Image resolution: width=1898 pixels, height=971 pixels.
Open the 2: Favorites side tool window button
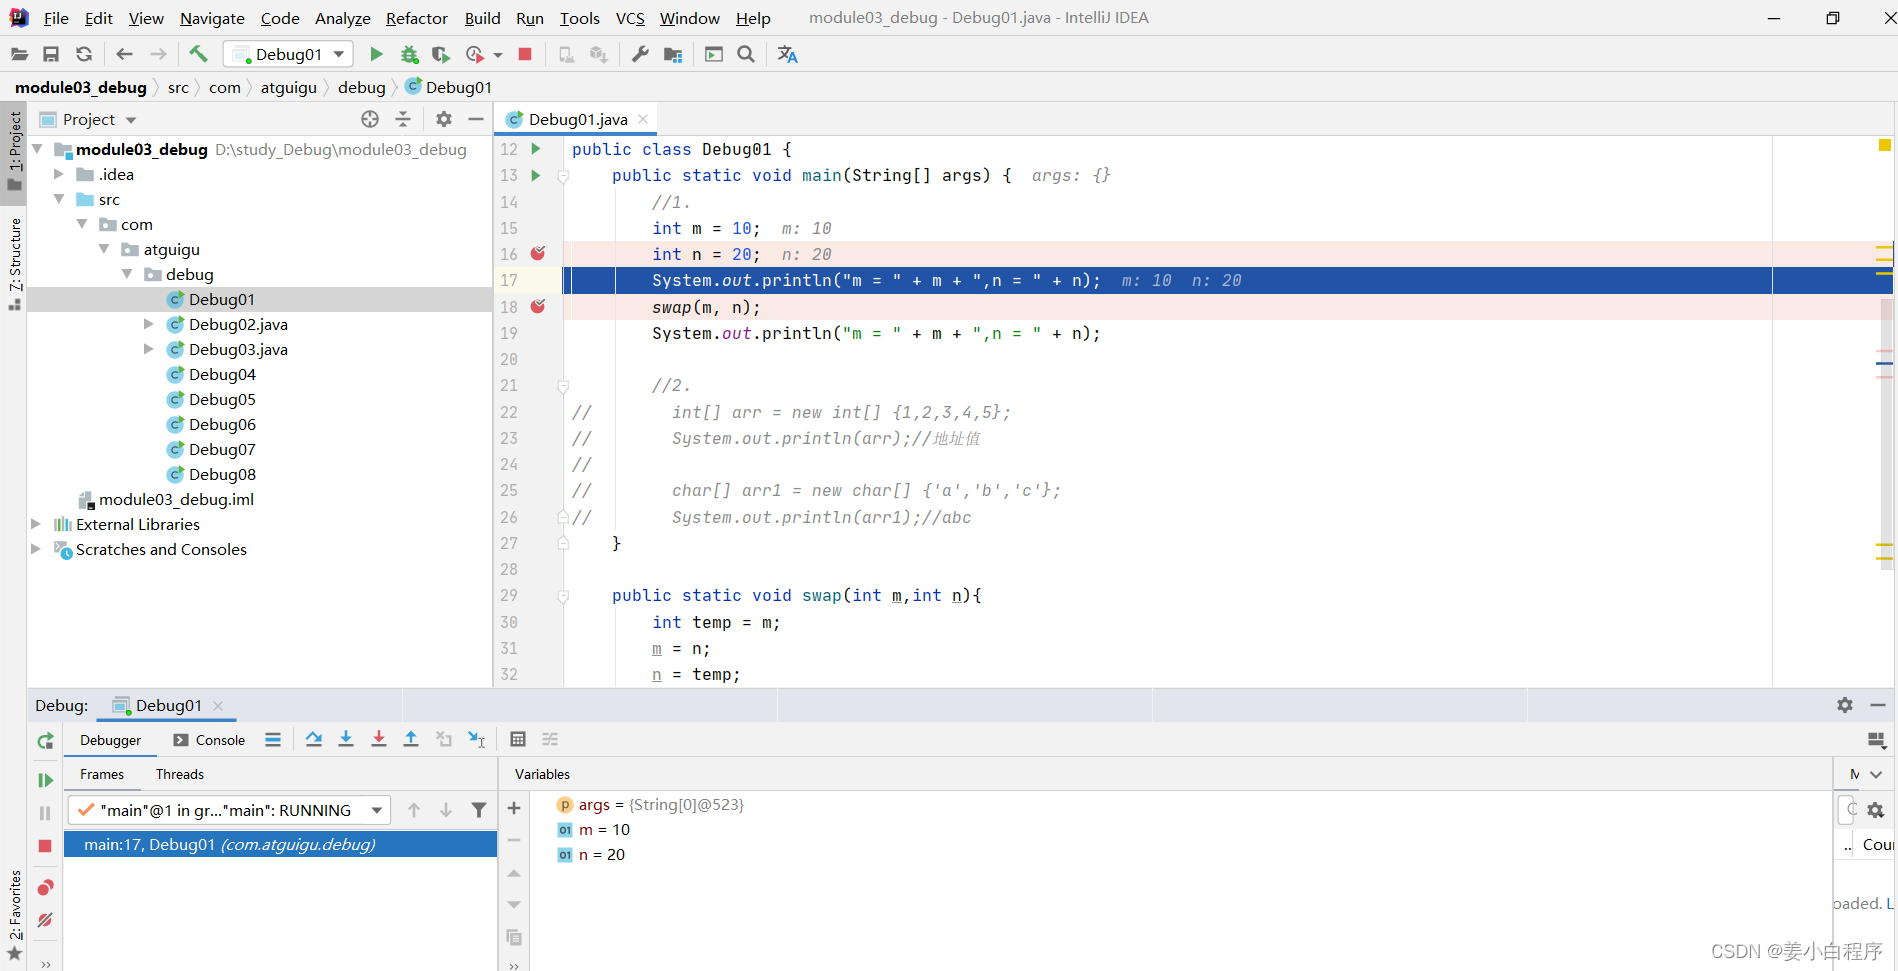[15, 914]
